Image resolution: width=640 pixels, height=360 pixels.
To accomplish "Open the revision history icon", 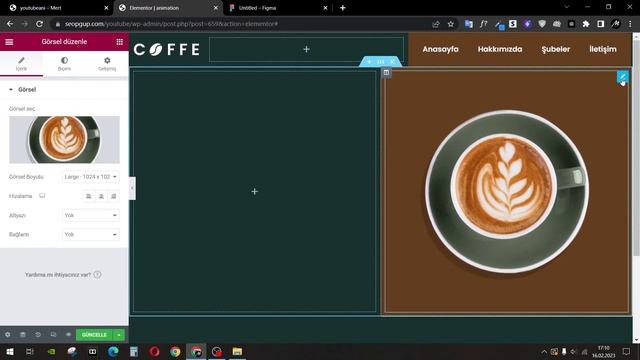I will click(38, 335).
